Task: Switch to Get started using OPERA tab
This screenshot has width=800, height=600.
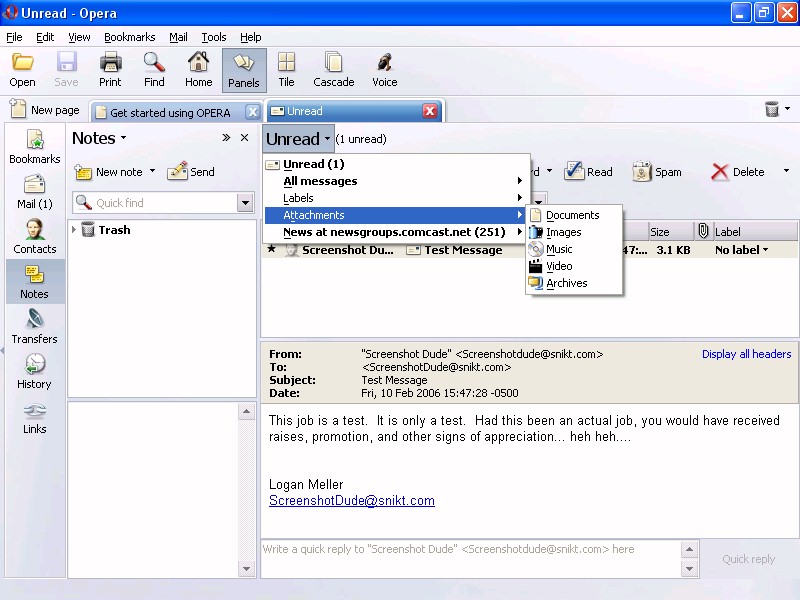Action: (169, 112)
